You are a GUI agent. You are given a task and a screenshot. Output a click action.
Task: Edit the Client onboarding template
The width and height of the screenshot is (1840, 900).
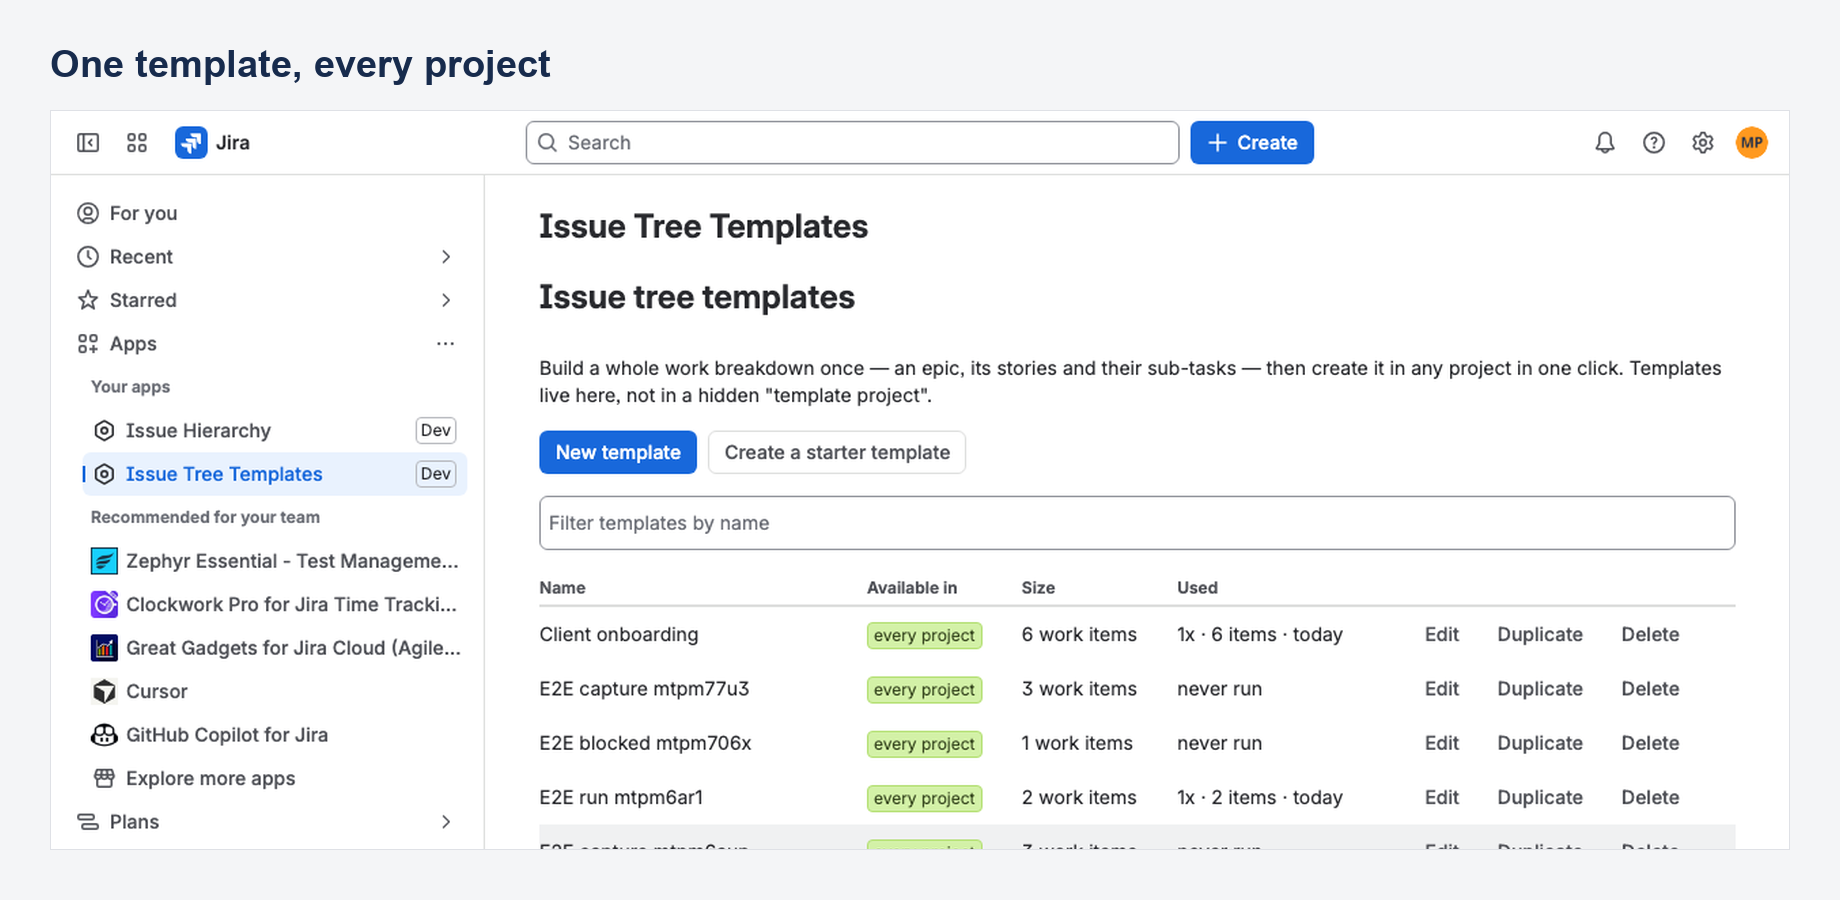(x=1442, y=635)
